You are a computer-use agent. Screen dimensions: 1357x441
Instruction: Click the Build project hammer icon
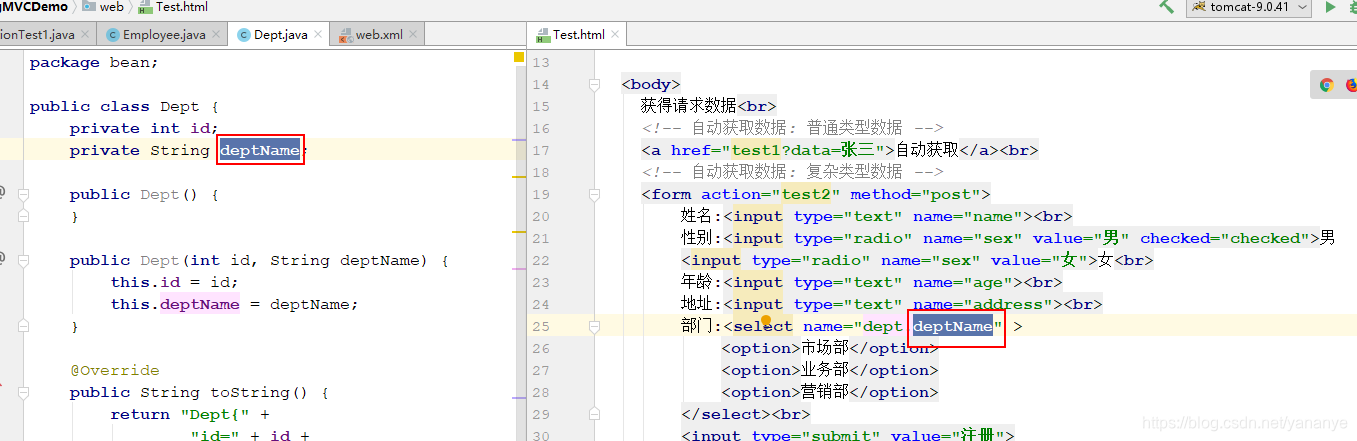pos(1166,7)
